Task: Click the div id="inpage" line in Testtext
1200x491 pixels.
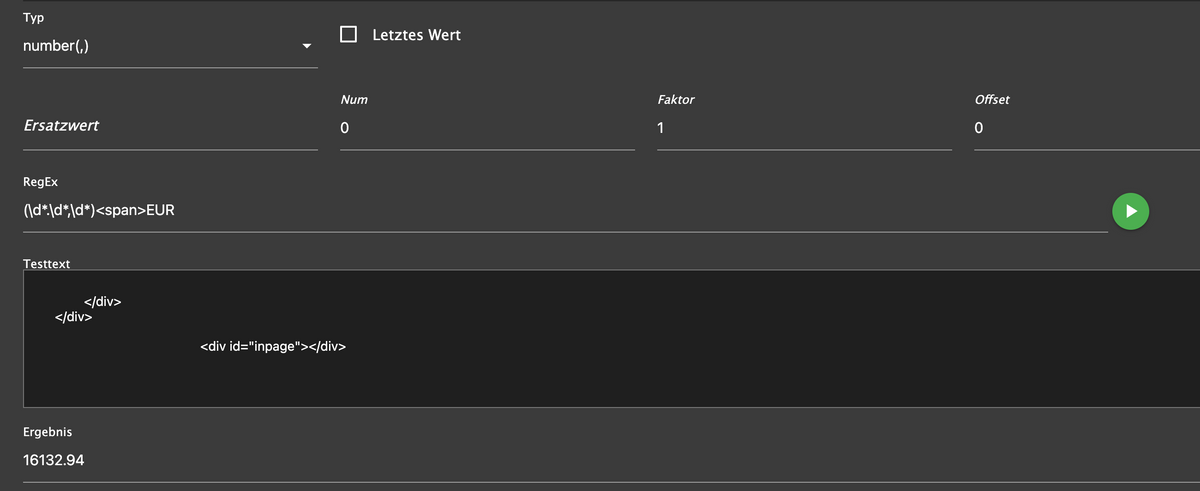Action: (273, 347)
